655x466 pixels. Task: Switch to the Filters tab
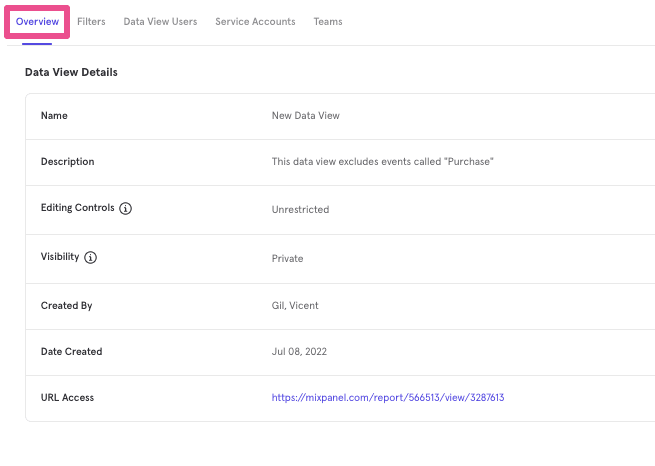(x=91, y=22)
